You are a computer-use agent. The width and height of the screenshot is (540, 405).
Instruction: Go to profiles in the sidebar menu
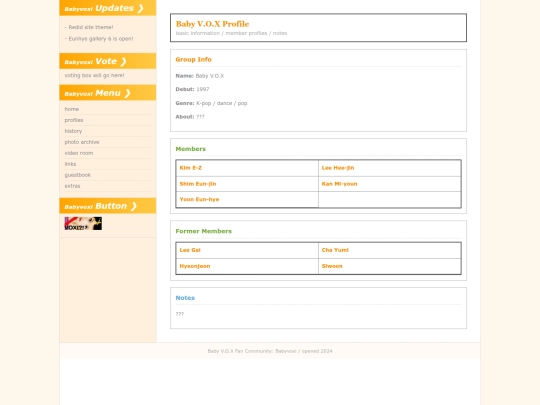coord(74,120)
